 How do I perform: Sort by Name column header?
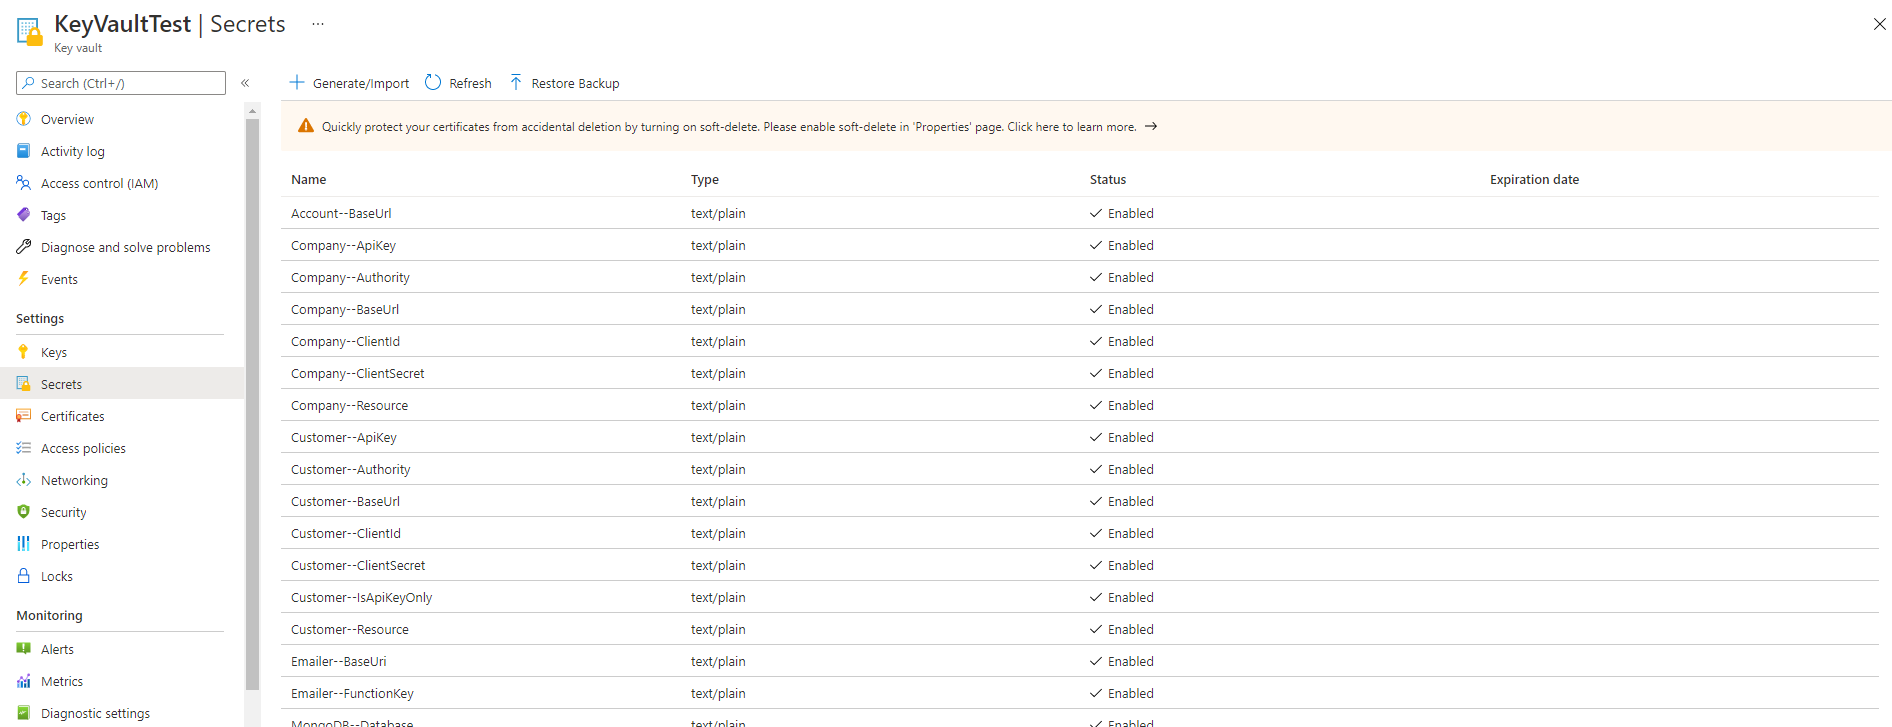pos(309,180)
